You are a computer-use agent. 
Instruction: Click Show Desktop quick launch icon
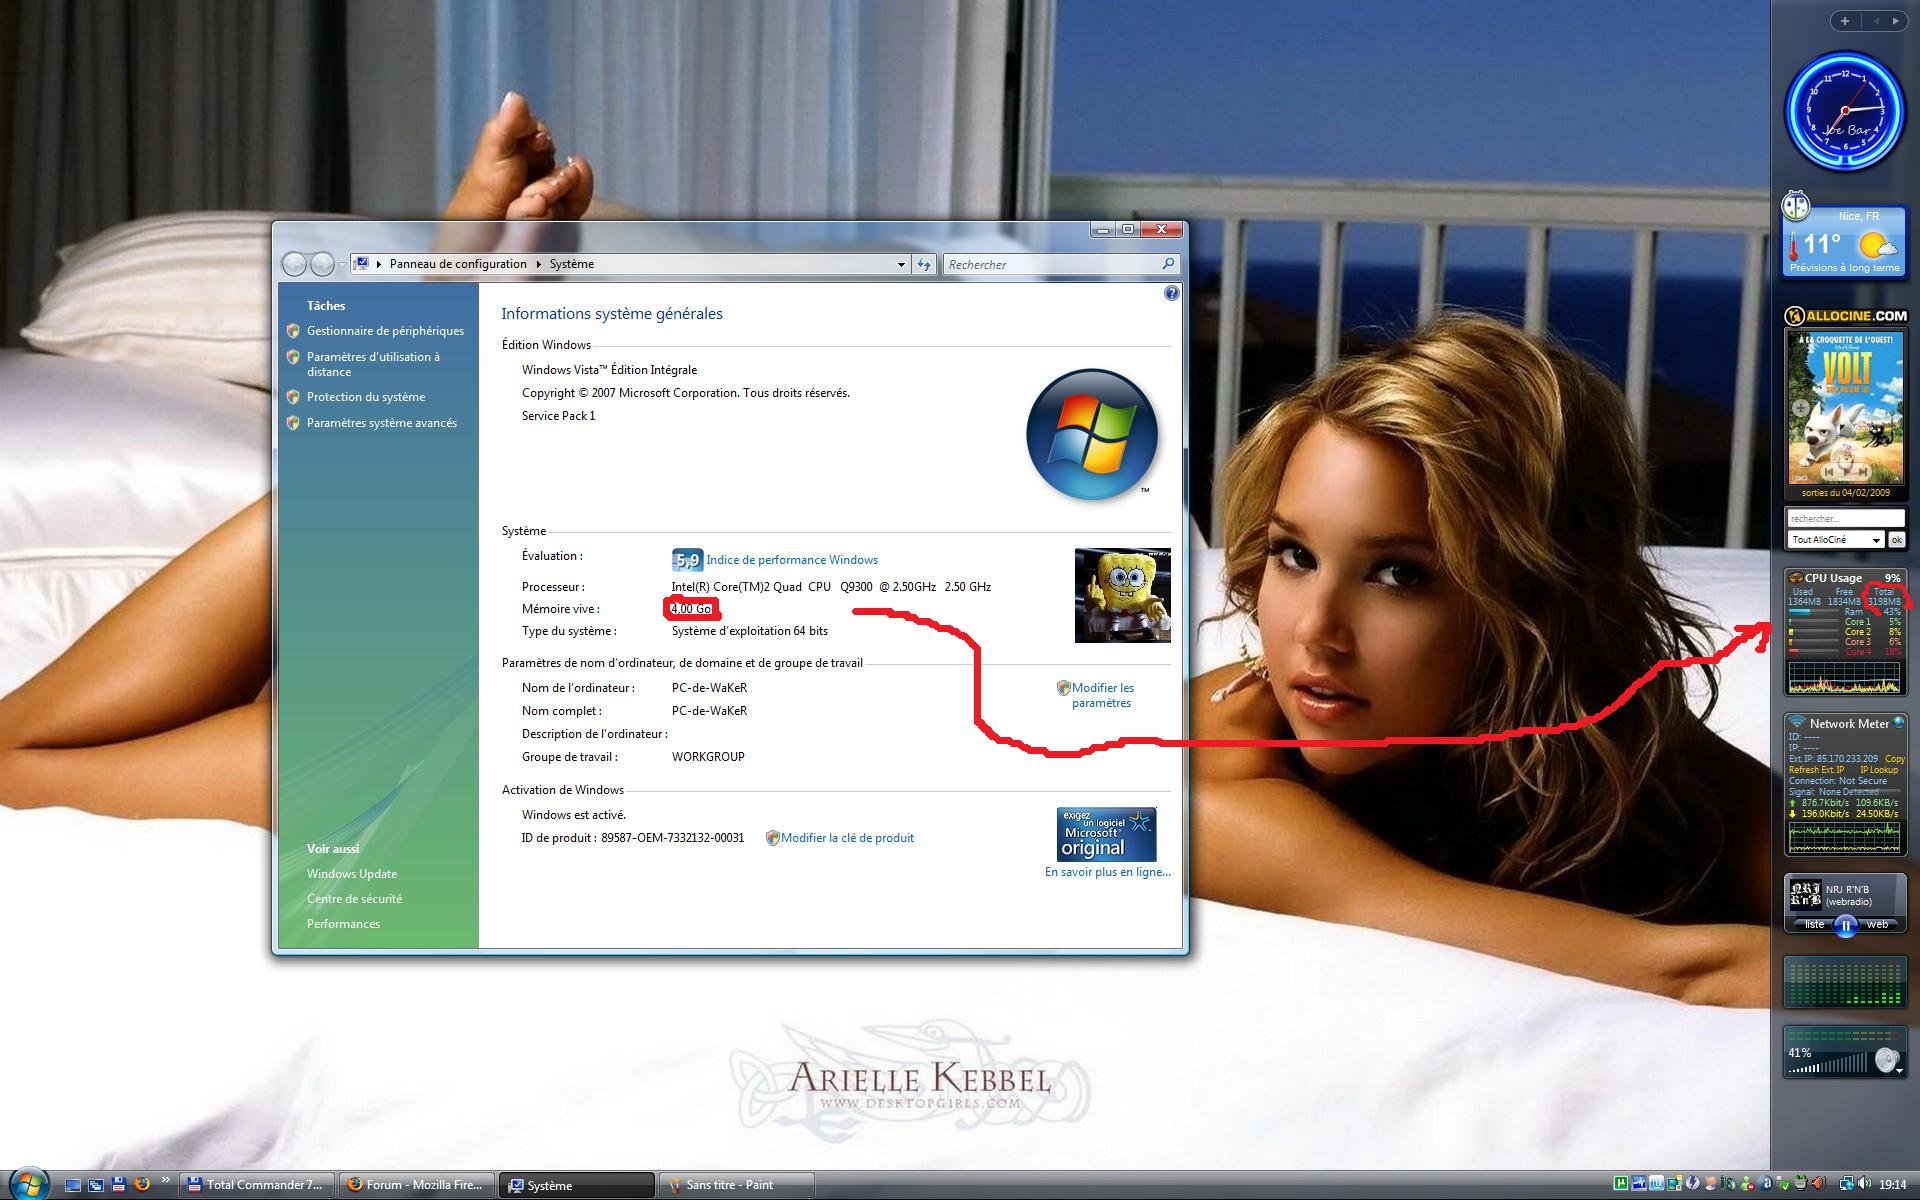[72, 1185]
